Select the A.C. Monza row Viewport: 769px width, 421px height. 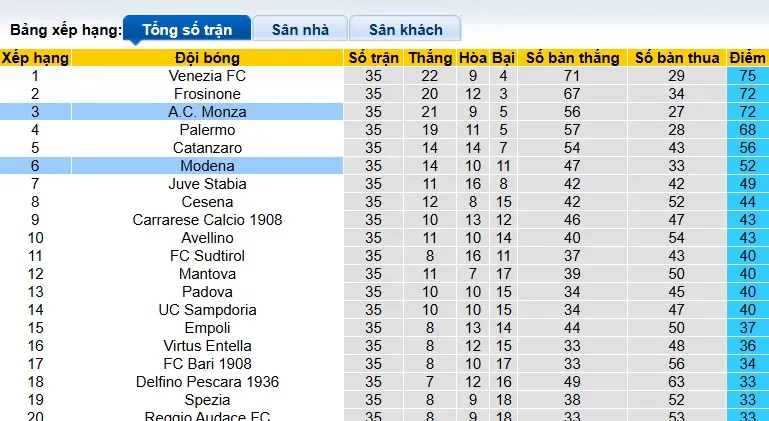[208, 112]
